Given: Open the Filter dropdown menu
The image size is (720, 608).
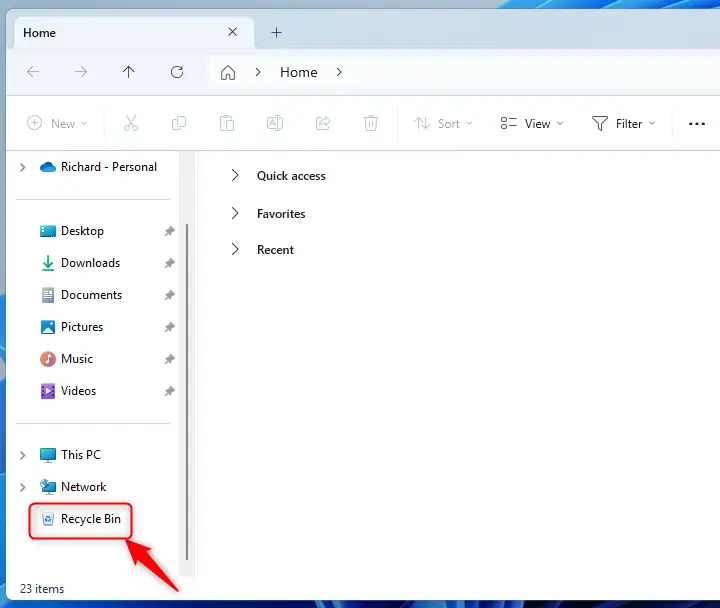Looking at the screenshot, I should (x=624, y=123).
